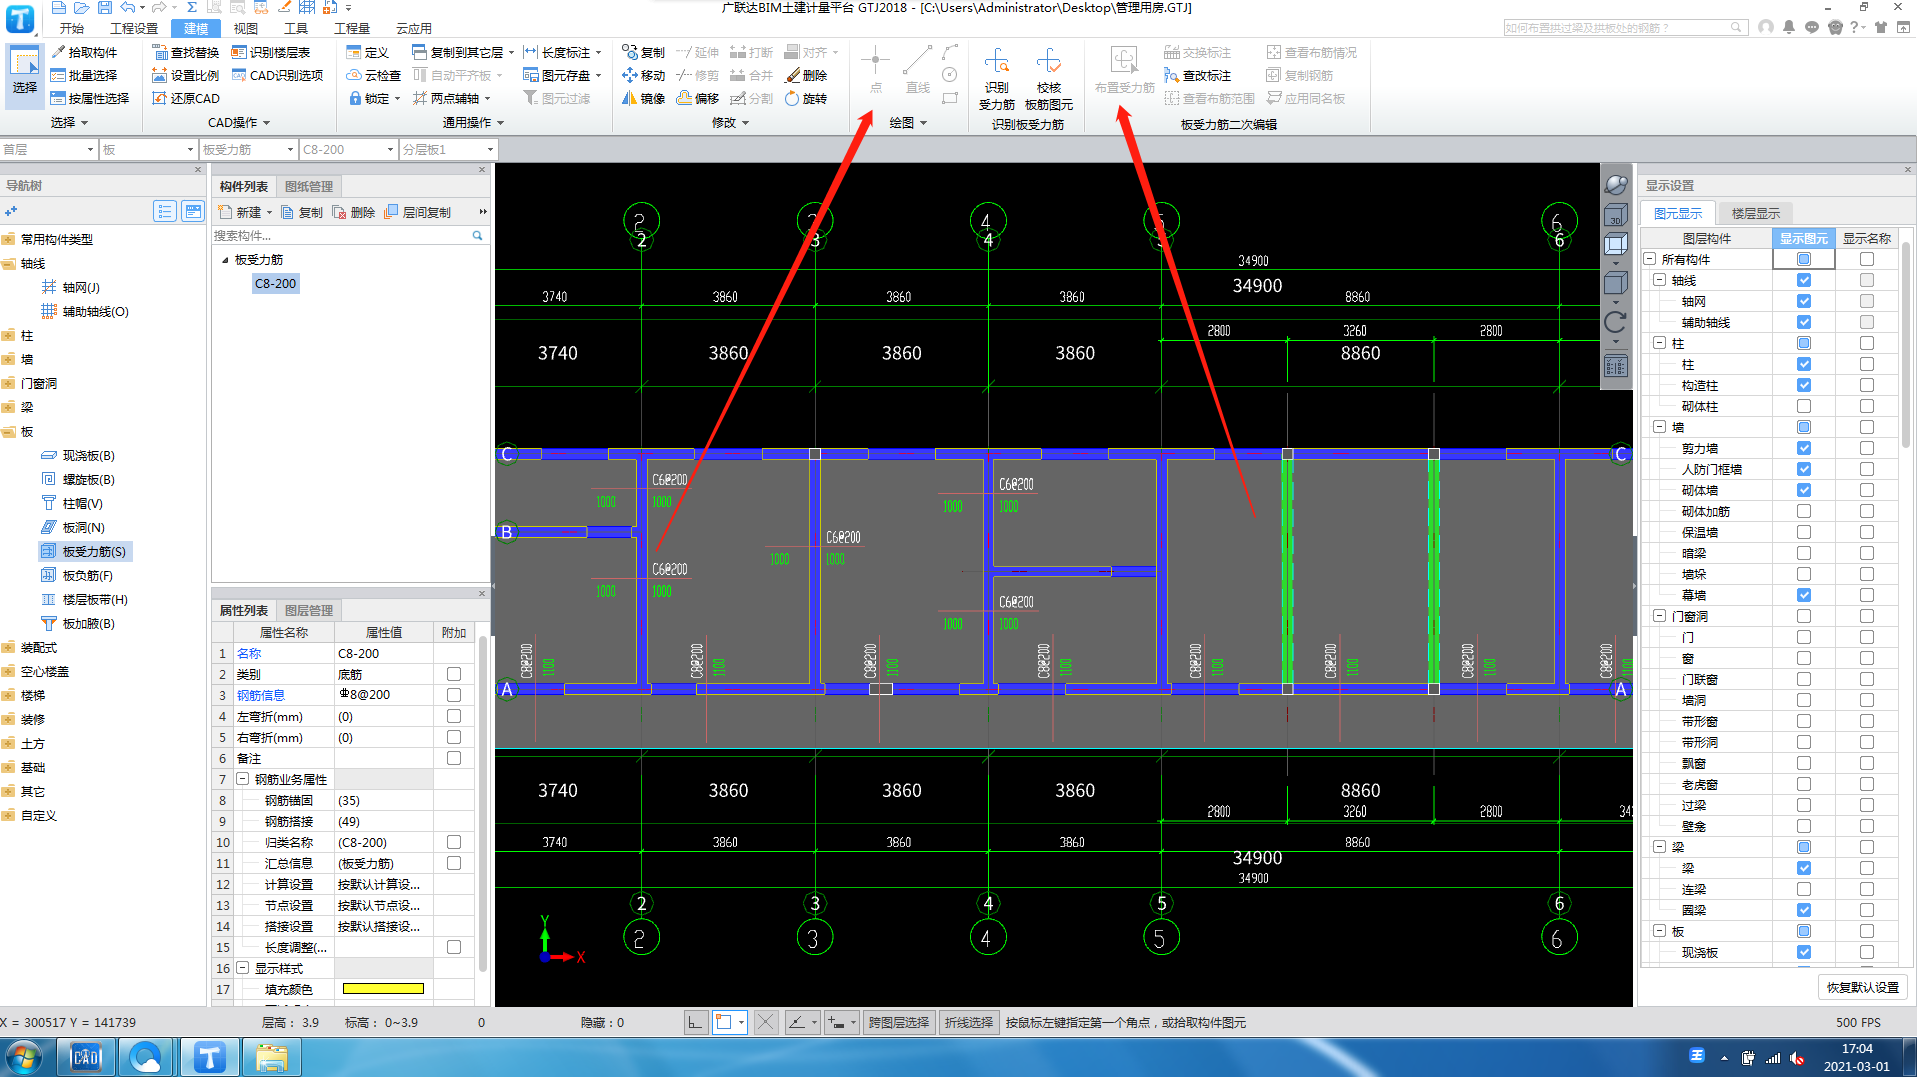Click the 批量选择 batch select tool
The width and height of the screenshot is (1917, 1077).
tap(84, 75)
